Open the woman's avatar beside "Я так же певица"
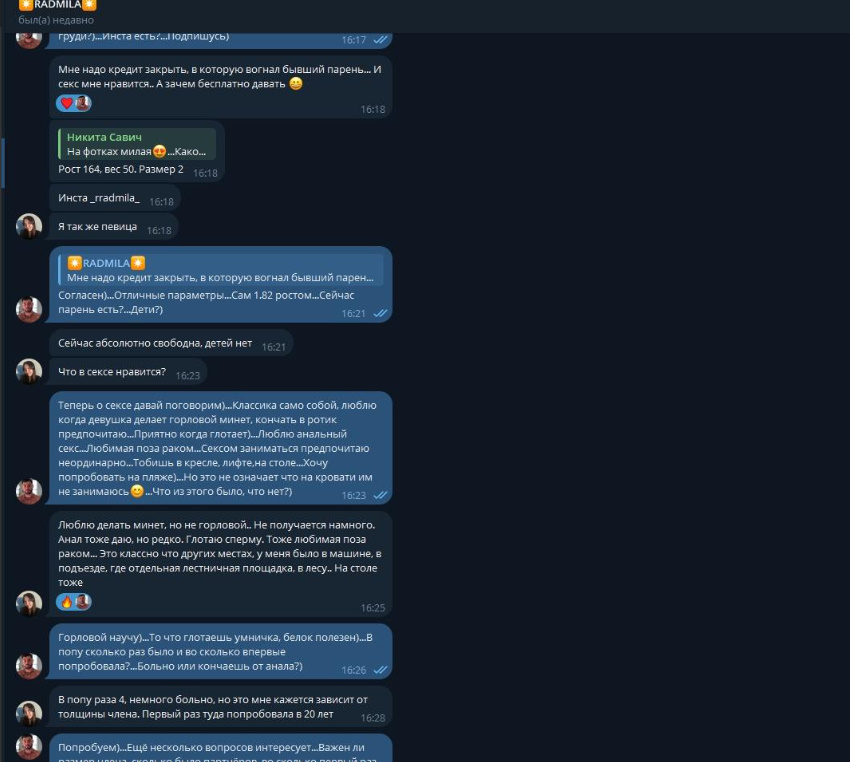This screenshot has height=762, width=850. point(29,226)
